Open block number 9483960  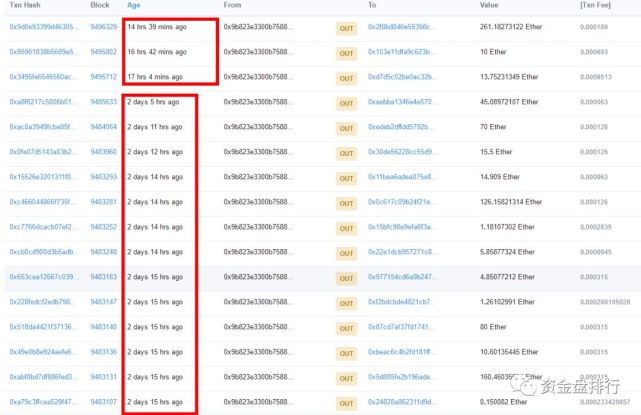click(x=103, y=152)
